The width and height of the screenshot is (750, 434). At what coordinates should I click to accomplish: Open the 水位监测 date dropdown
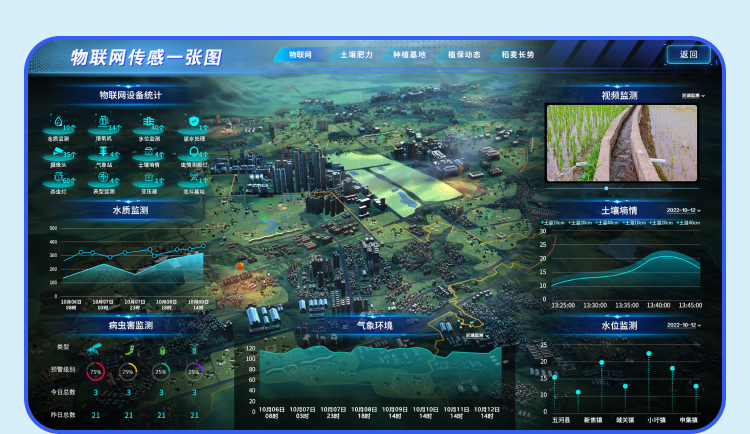click(685, 325)
